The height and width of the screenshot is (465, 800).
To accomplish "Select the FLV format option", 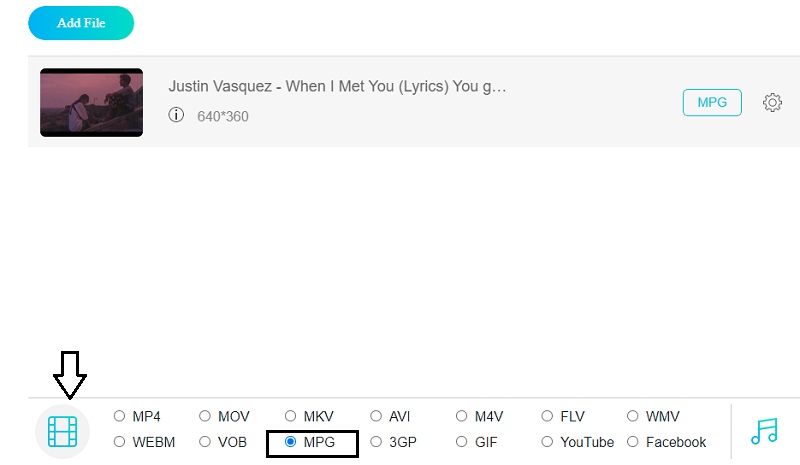I will coord(548,416).
